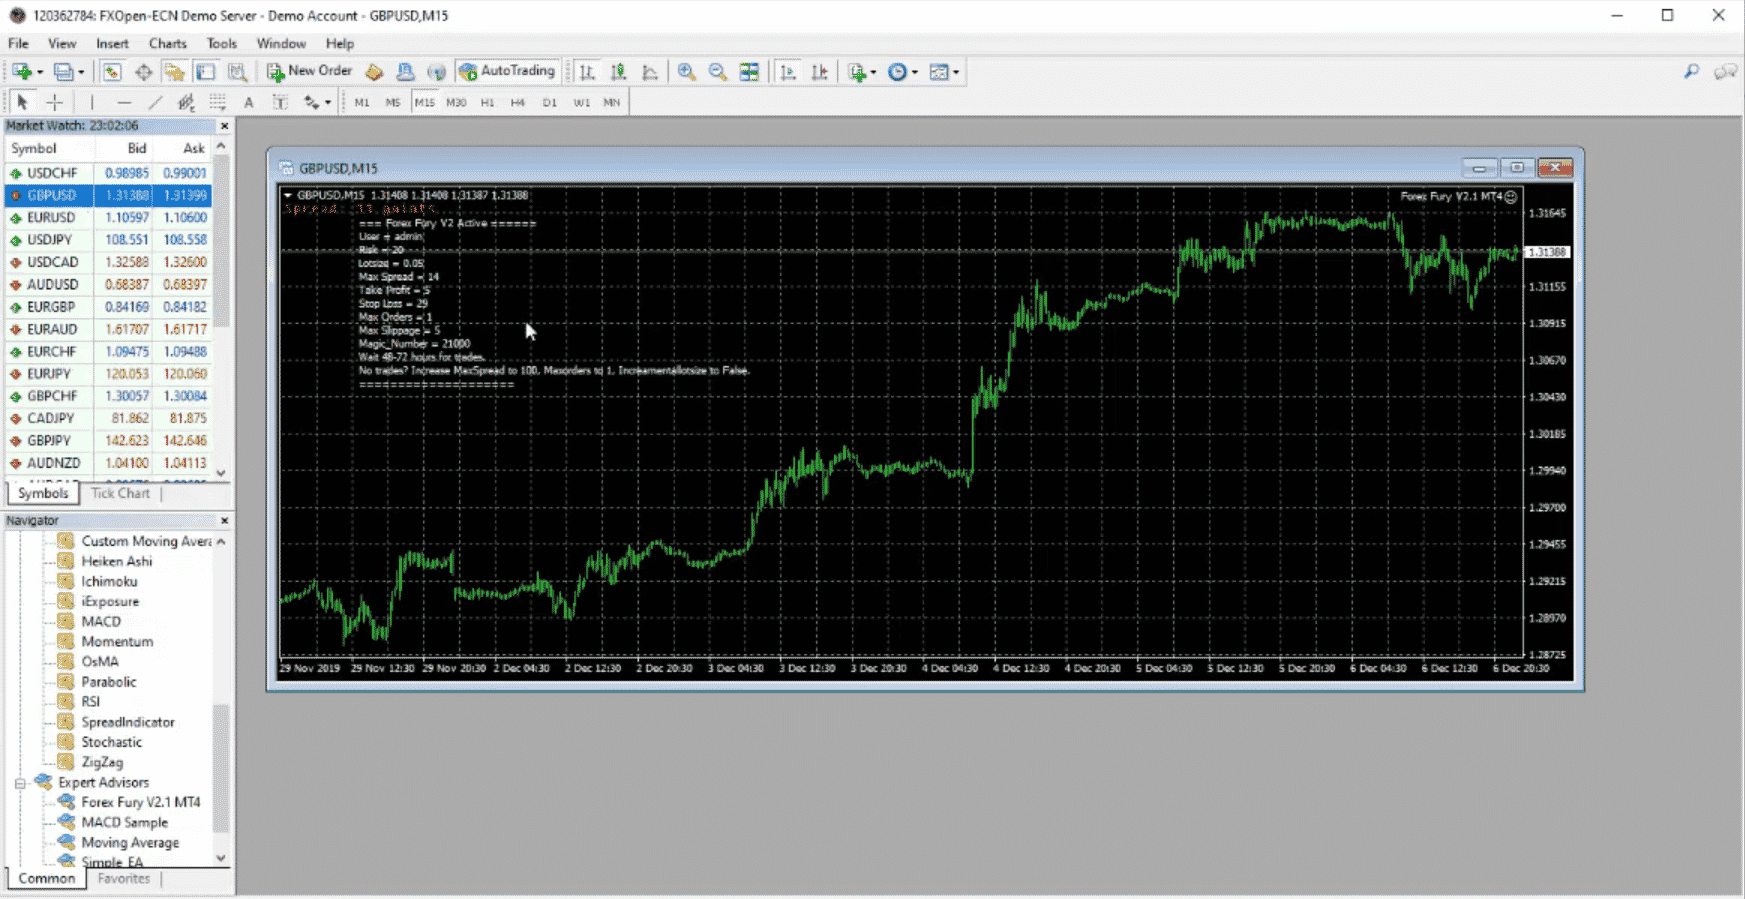Select the Fibonacci Retracement tool
Screen dimensions: 1745x899
217,102
